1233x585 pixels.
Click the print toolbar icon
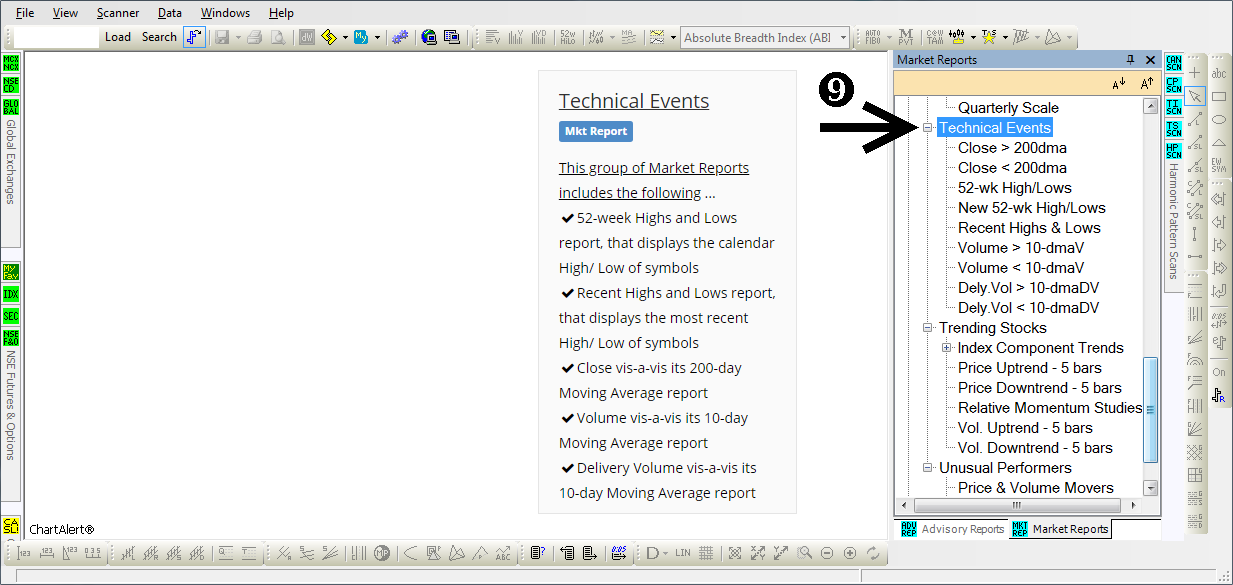[x=255, y=37]
